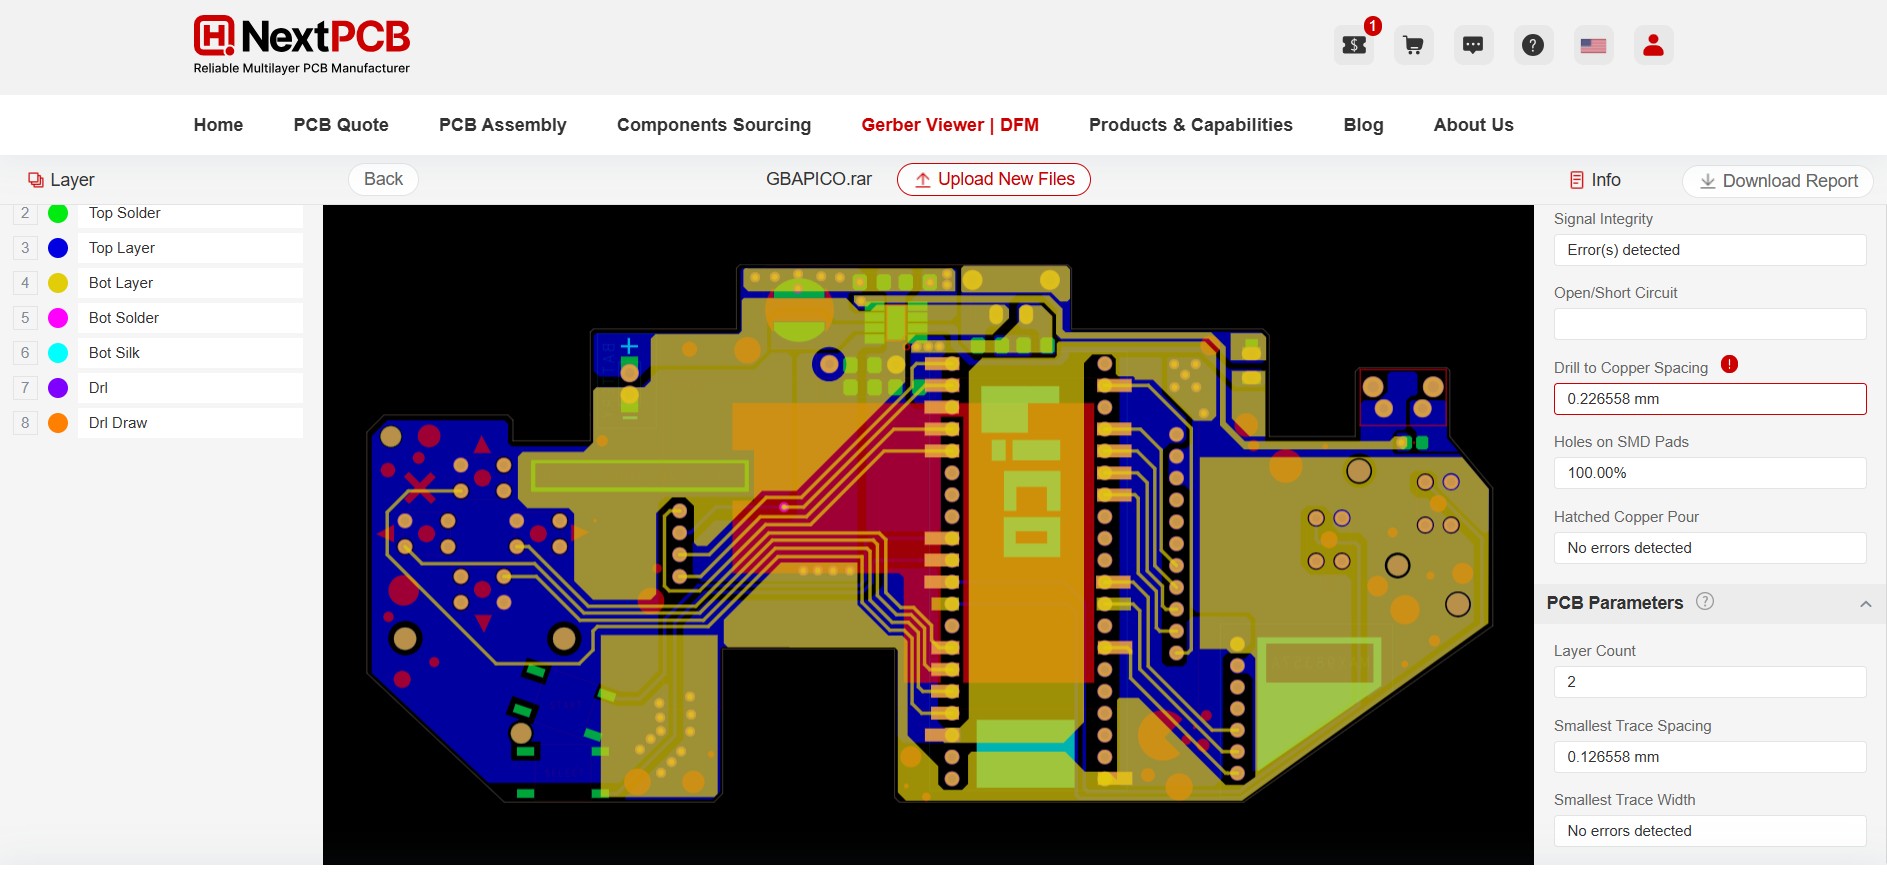
Task: Click Upload New Files button
Action: 994,179
